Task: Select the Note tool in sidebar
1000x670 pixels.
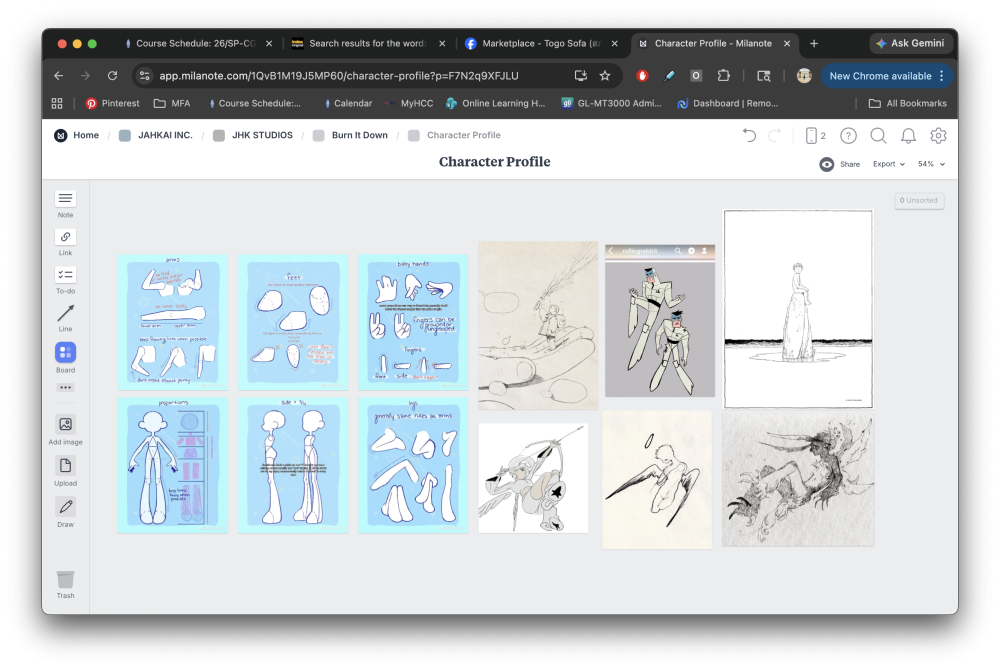Action: tap(65, 200)
